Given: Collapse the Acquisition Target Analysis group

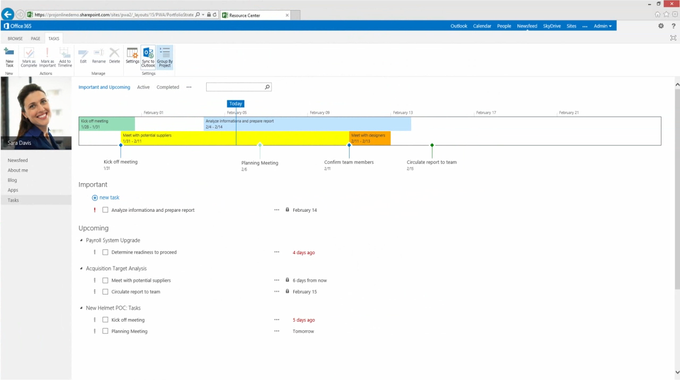Looking at the screenshot, I should [x=81, y=269].
